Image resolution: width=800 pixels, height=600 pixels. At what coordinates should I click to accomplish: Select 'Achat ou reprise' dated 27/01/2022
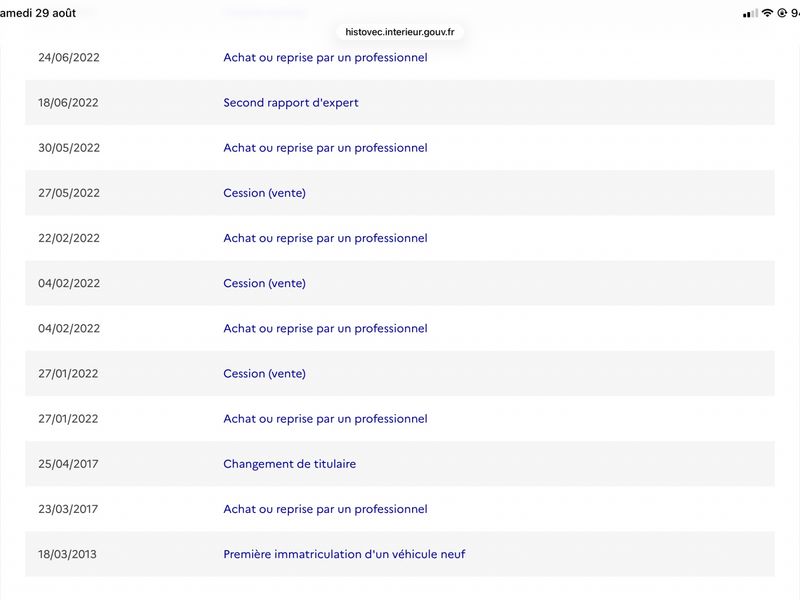pyautogui.click(x=325, y=419)
